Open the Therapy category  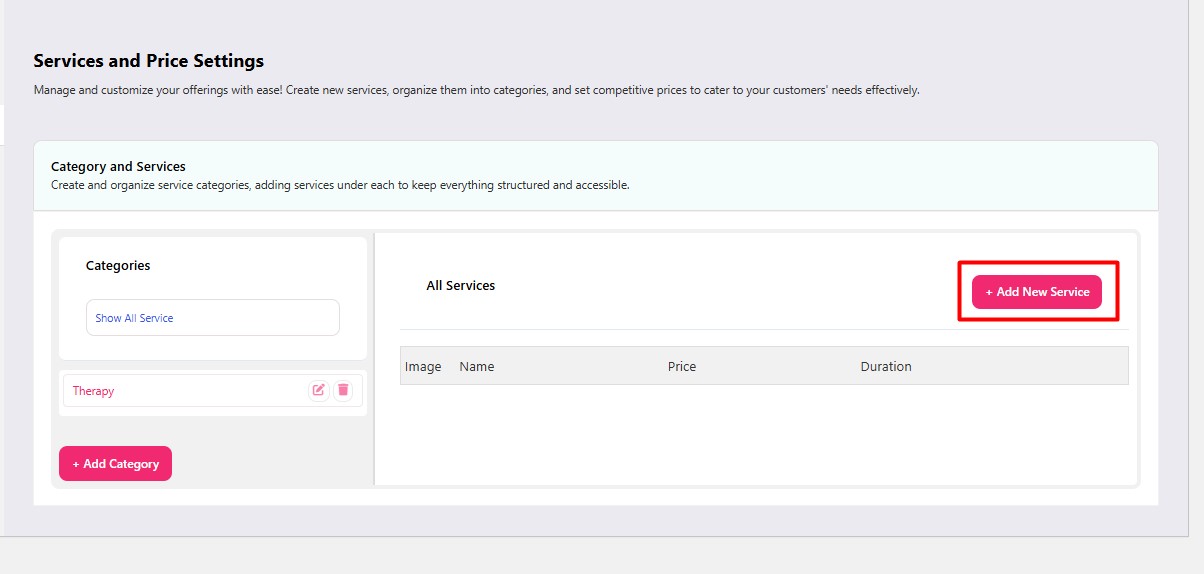pyautogui.click(x=94, y=391)
